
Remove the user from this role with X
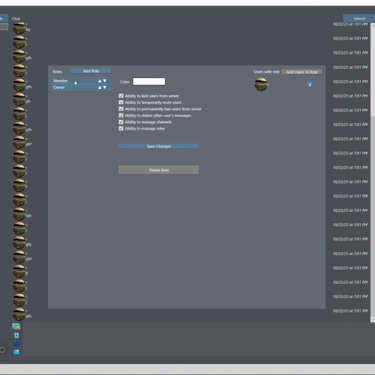click(310, 85)
